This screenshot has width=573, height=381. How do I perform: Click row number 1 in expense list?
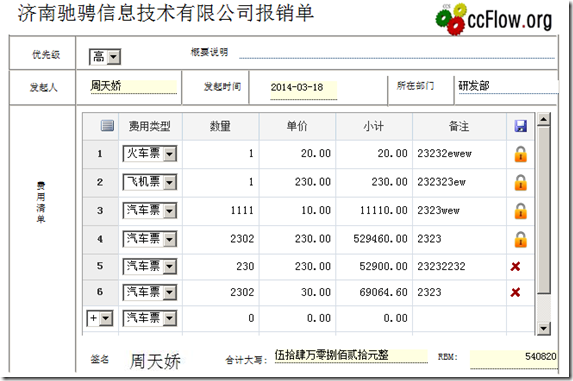100,153
